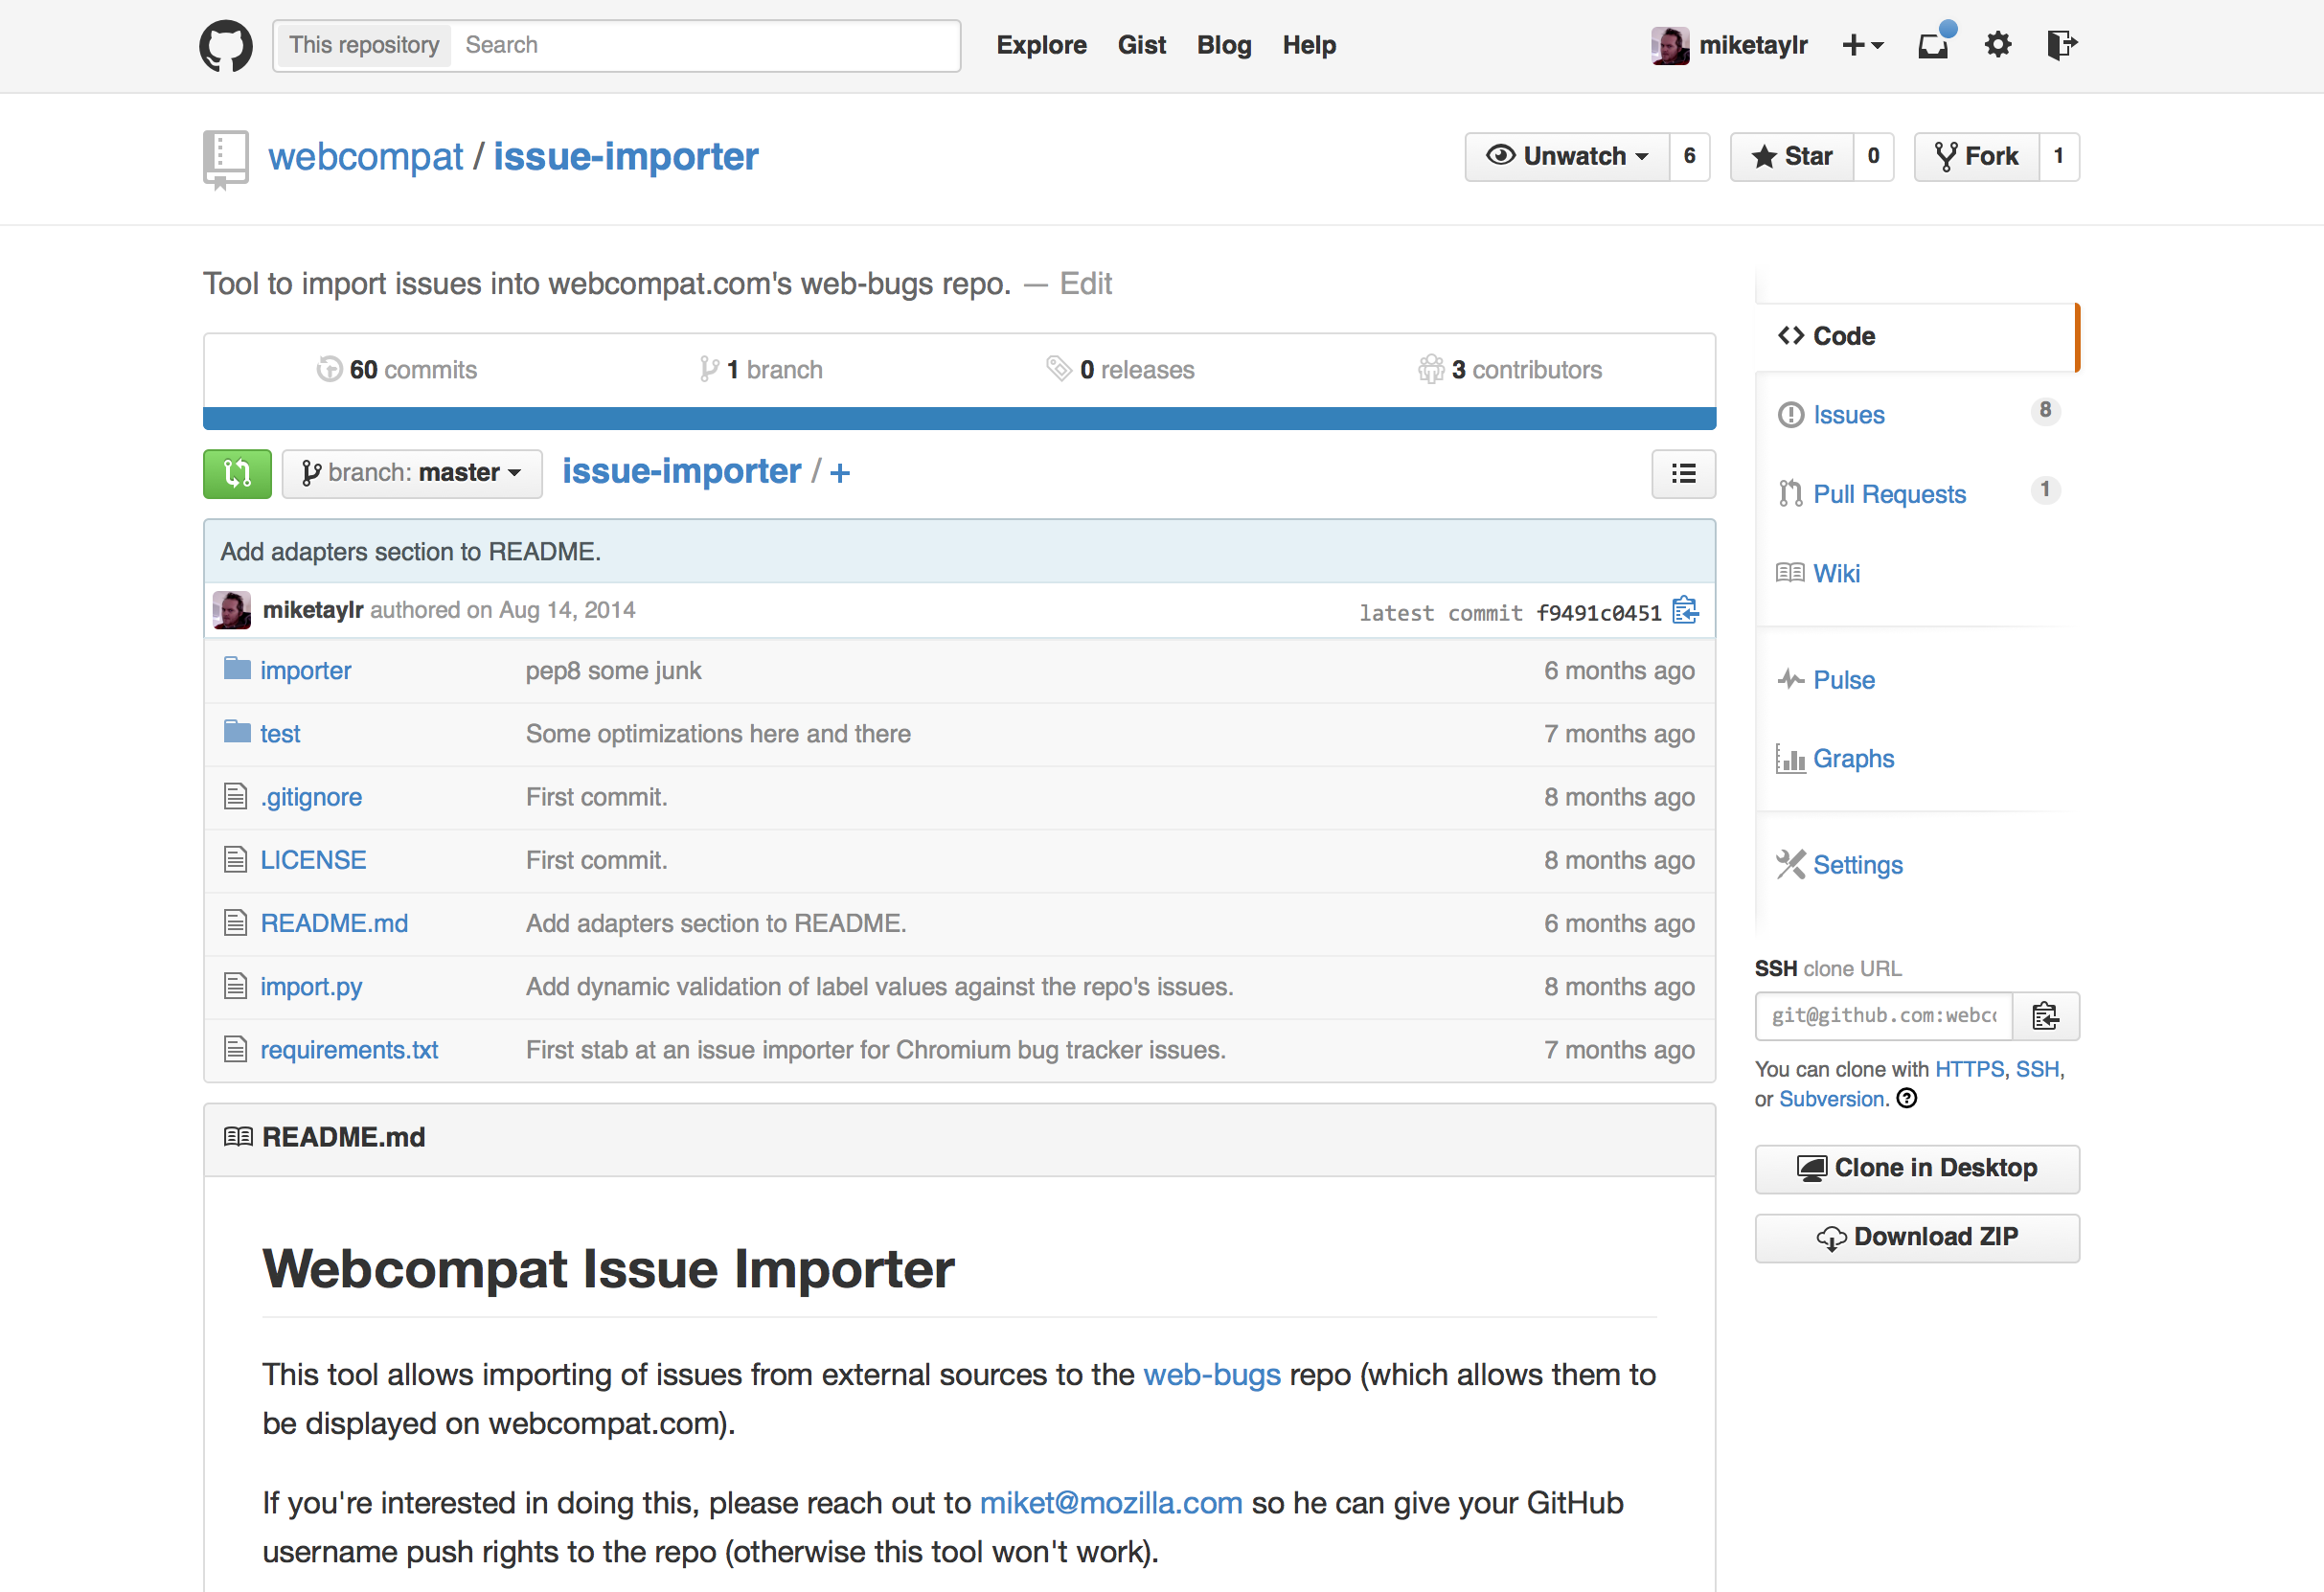Open account settings gear icon
This screenshot has height=1592, width=2324.
pos(1997,45)
